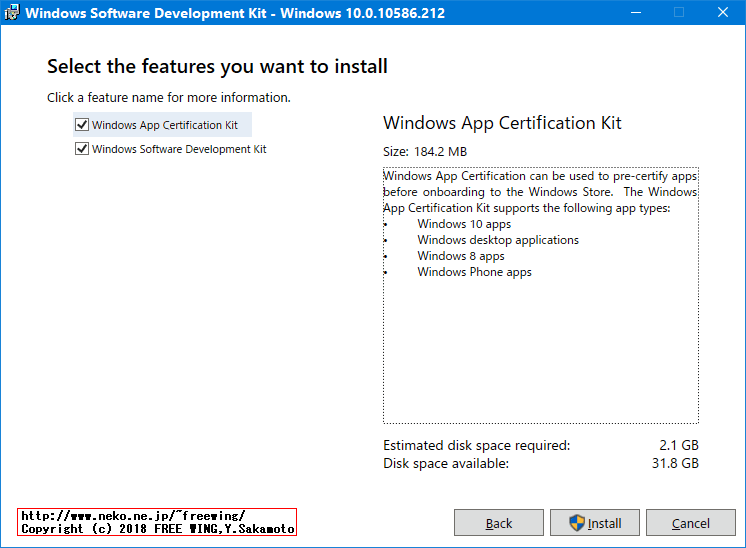Click the 'Size: 184.2 MB' text
Viewport: 746px width, 548px height.
click(425, 152)
